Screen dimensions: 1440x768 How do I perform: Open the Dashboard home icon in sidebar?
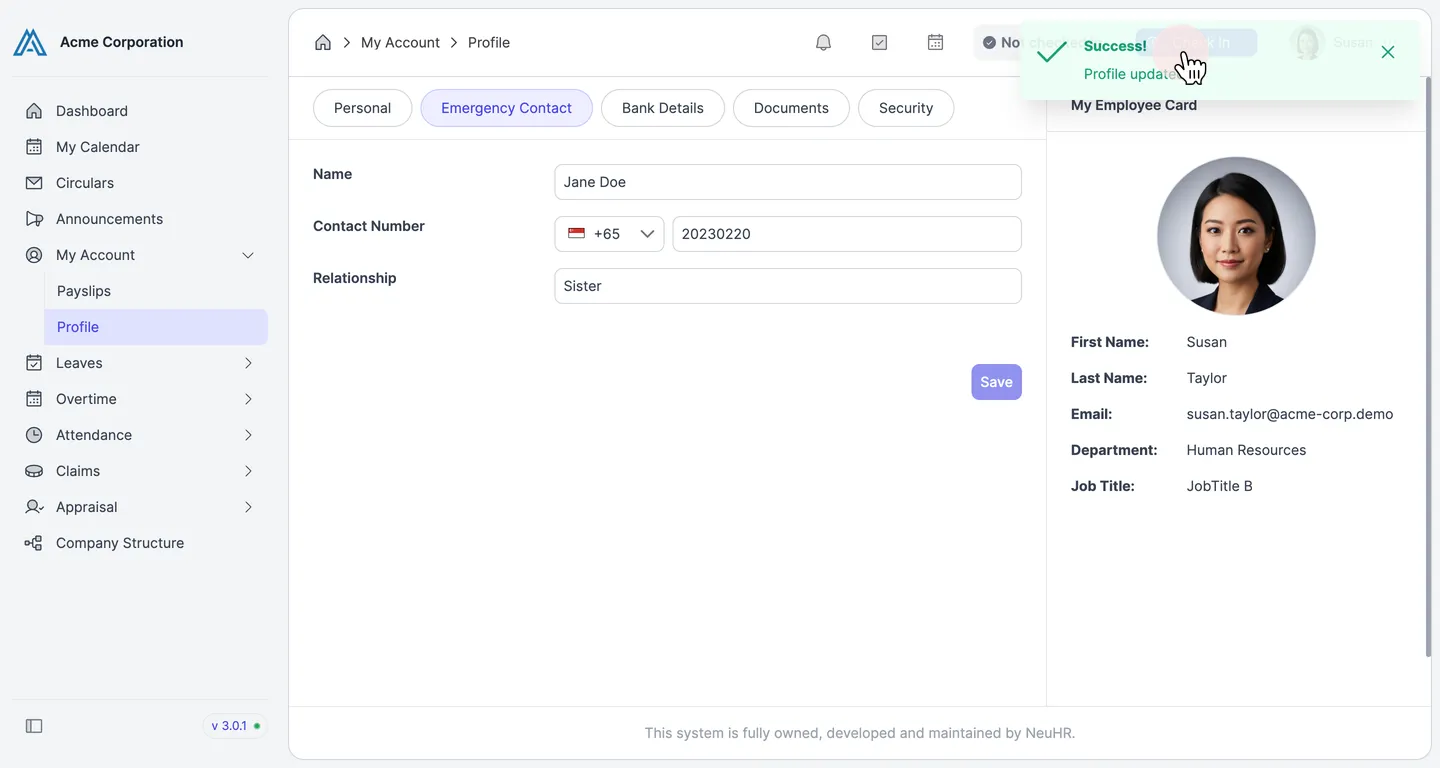[34, 111]
